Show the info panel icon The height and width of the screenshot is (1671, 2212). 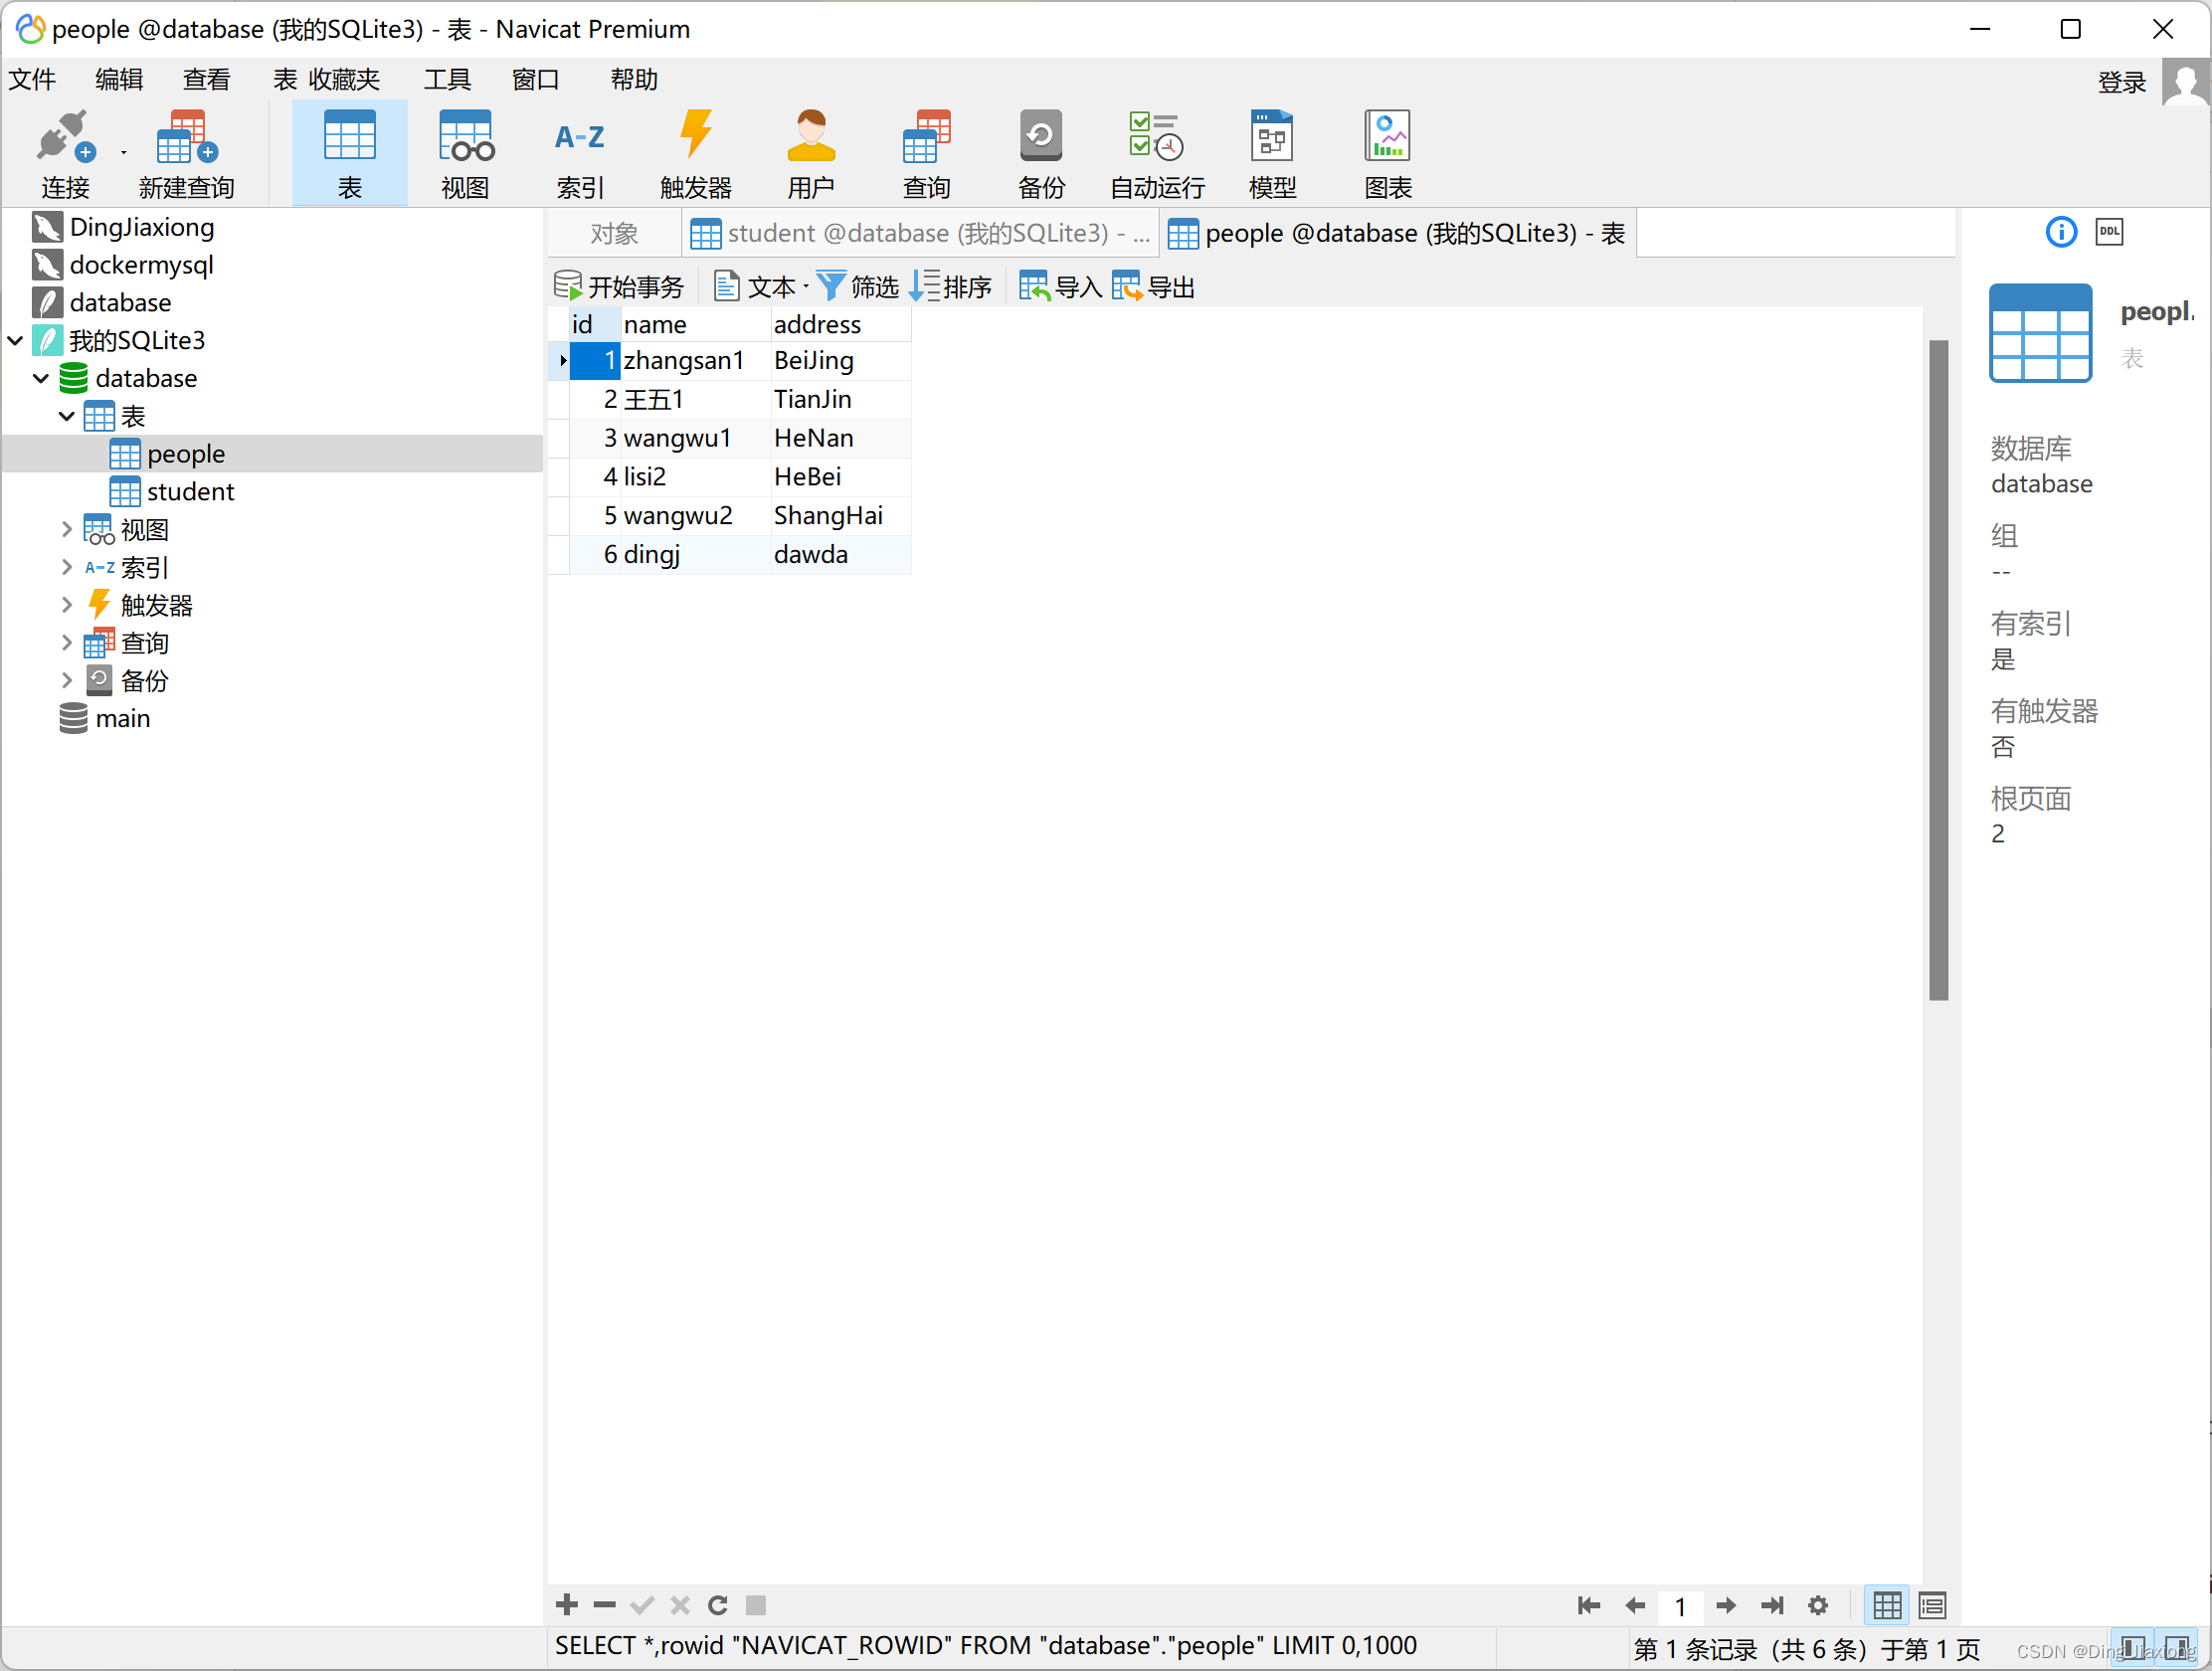pos(2061,232)
